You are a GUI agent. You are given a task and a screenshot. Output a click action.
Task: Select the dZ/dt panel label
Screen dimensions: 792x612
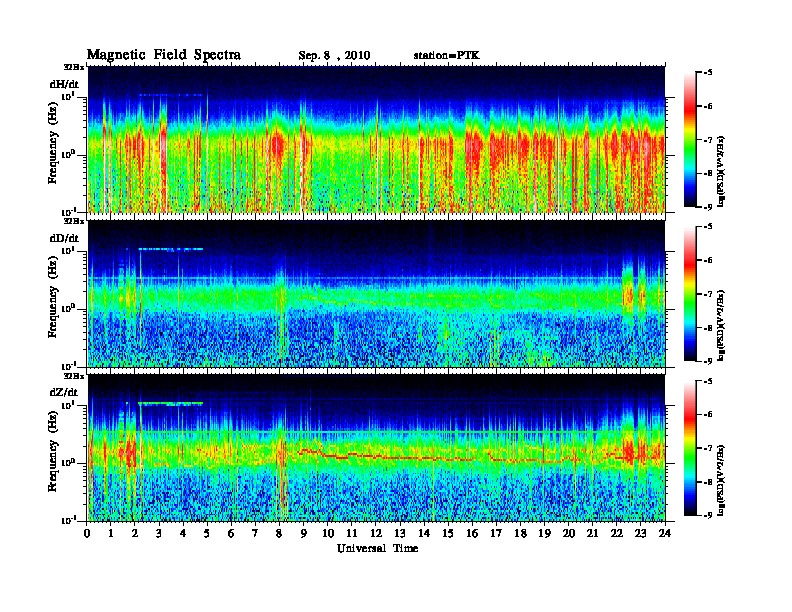coord(64,392)
